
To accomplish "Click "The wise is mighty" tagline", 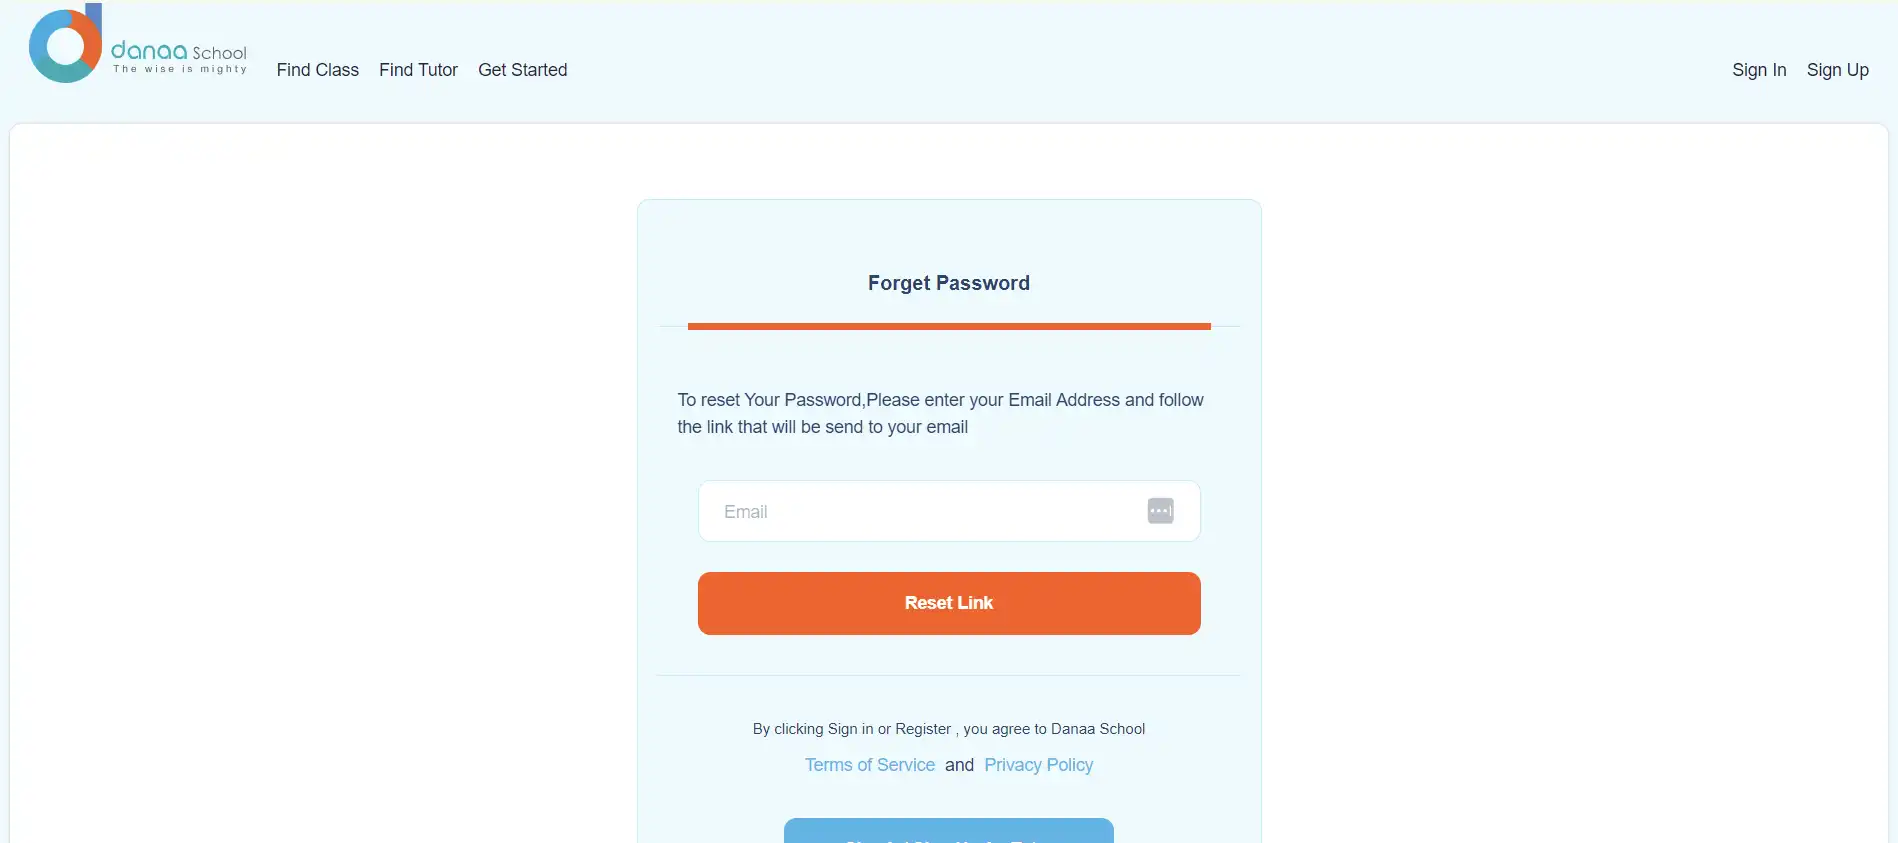I will [180, 69].
